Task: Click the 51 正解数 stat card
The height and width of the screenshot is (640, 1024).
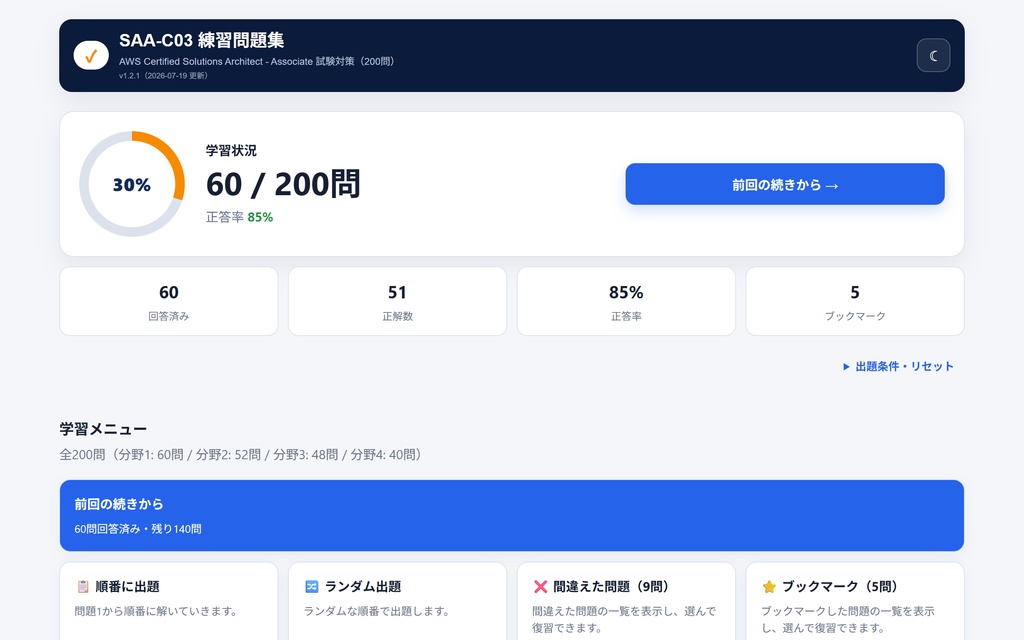Action: [397, 301]
